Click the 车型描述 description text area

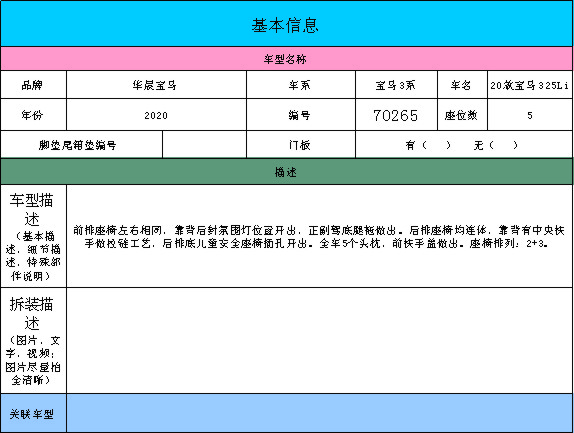(x=319, y=236)
